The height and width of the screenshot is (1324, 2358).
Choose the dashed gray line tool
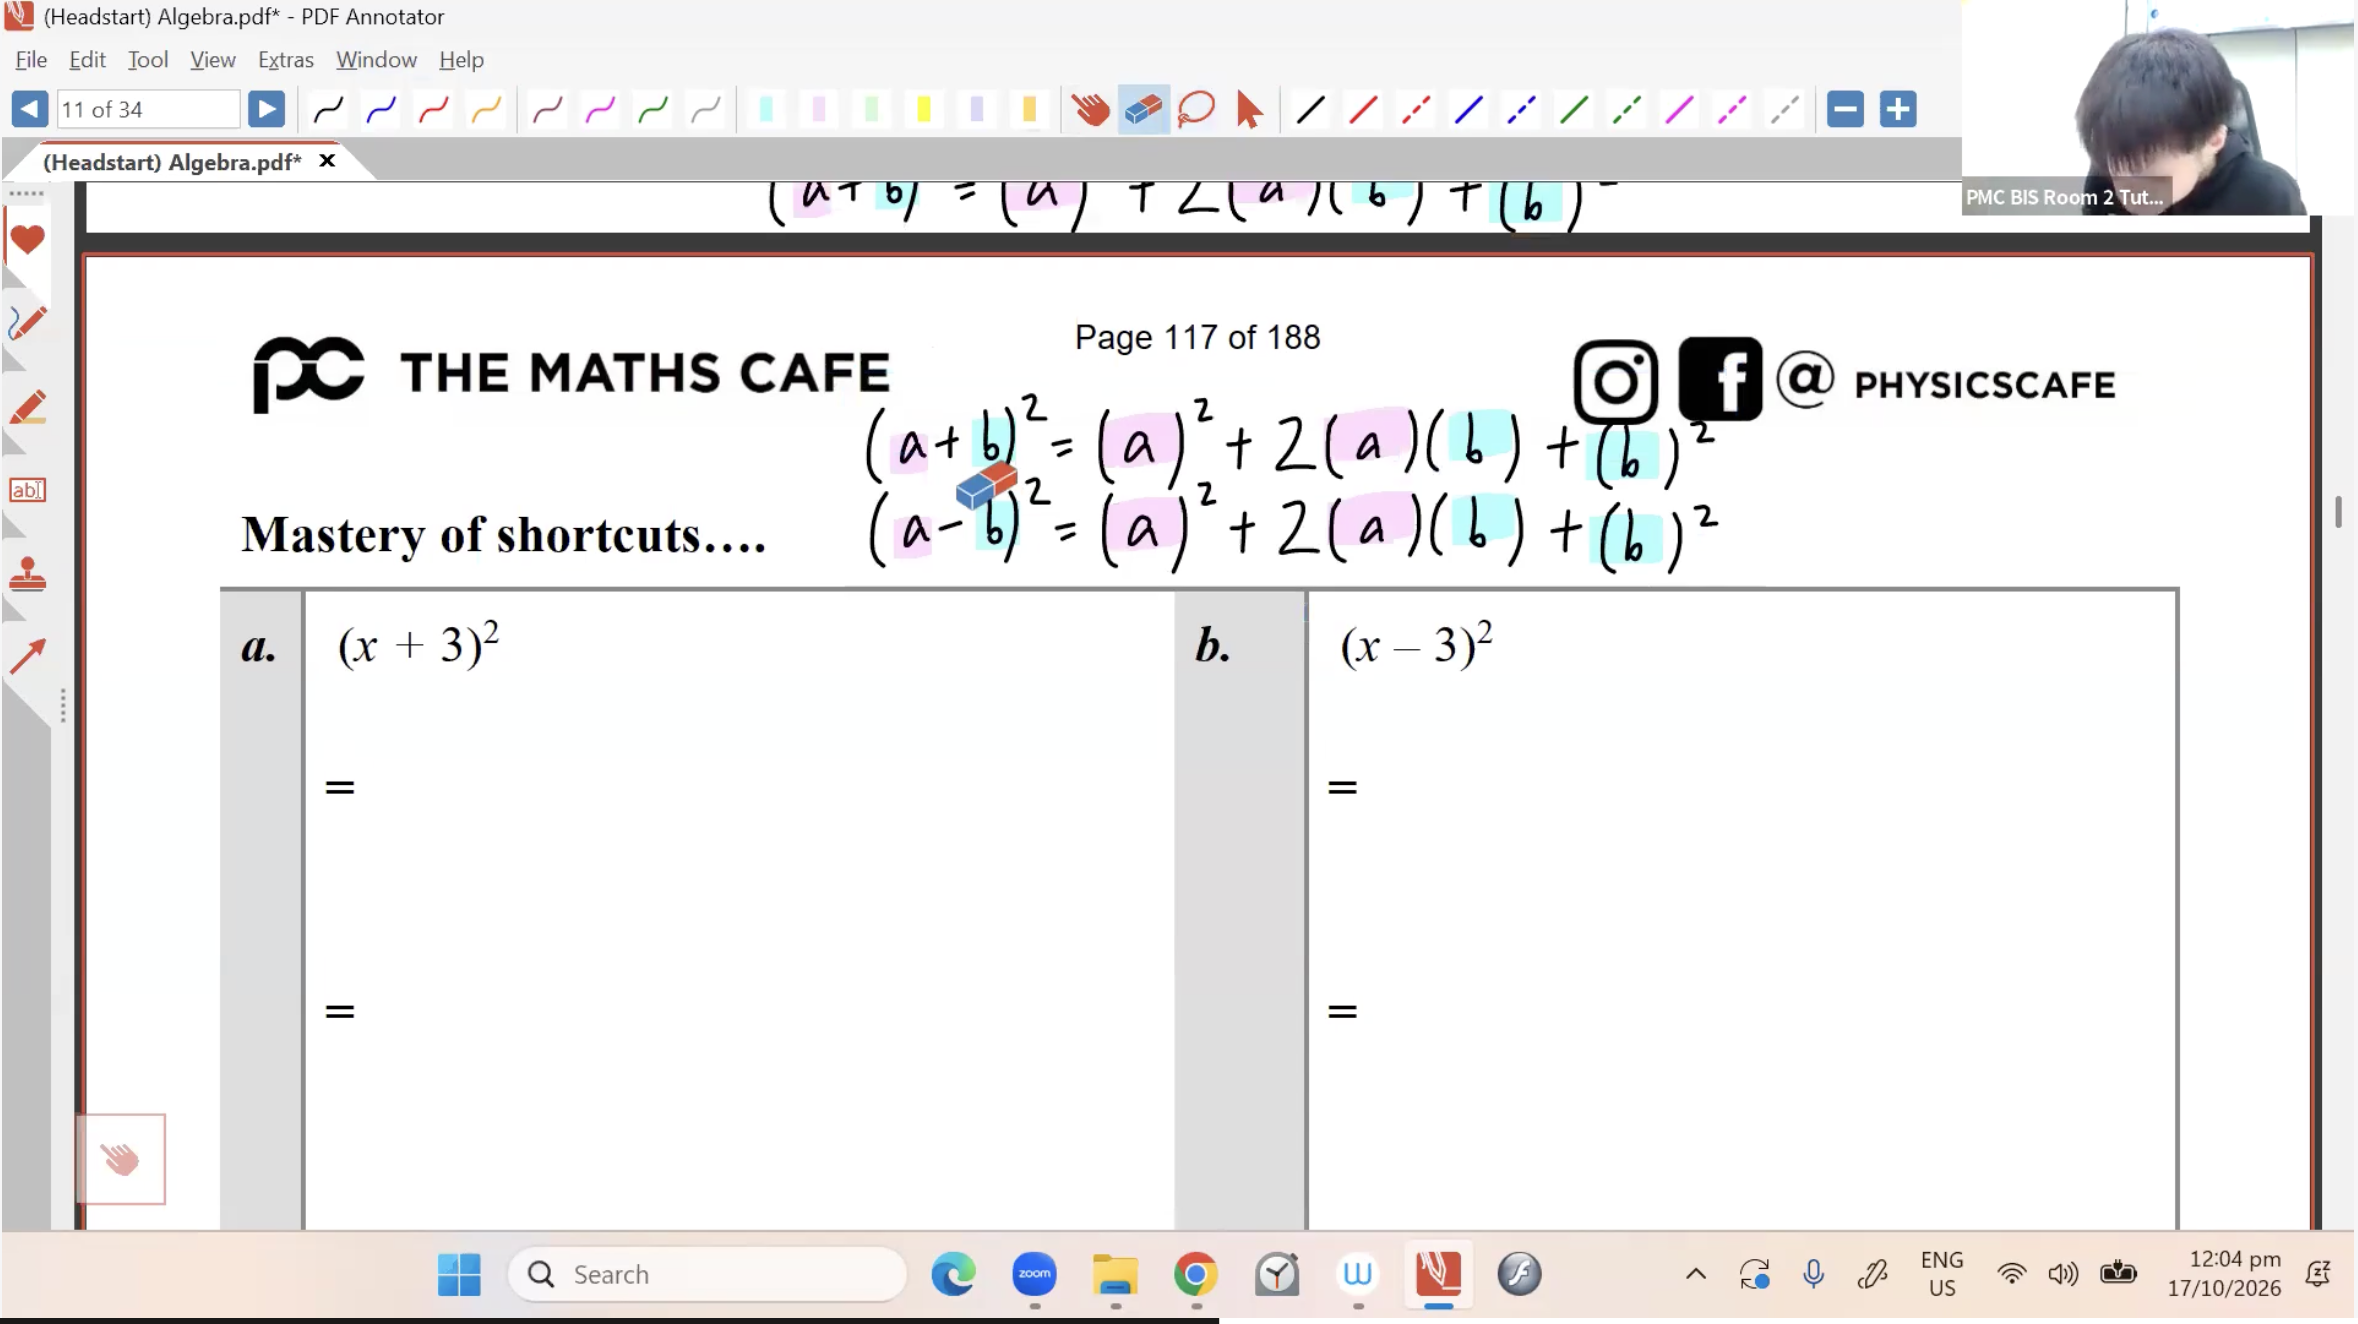[x=1784, y=109]
